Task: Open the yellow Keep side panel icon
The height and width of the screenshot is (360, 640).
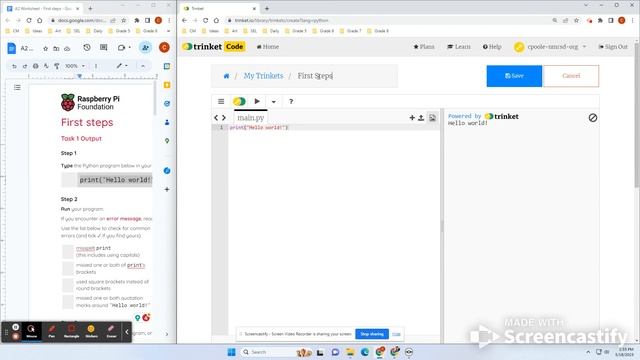Action: coord(167,85)
